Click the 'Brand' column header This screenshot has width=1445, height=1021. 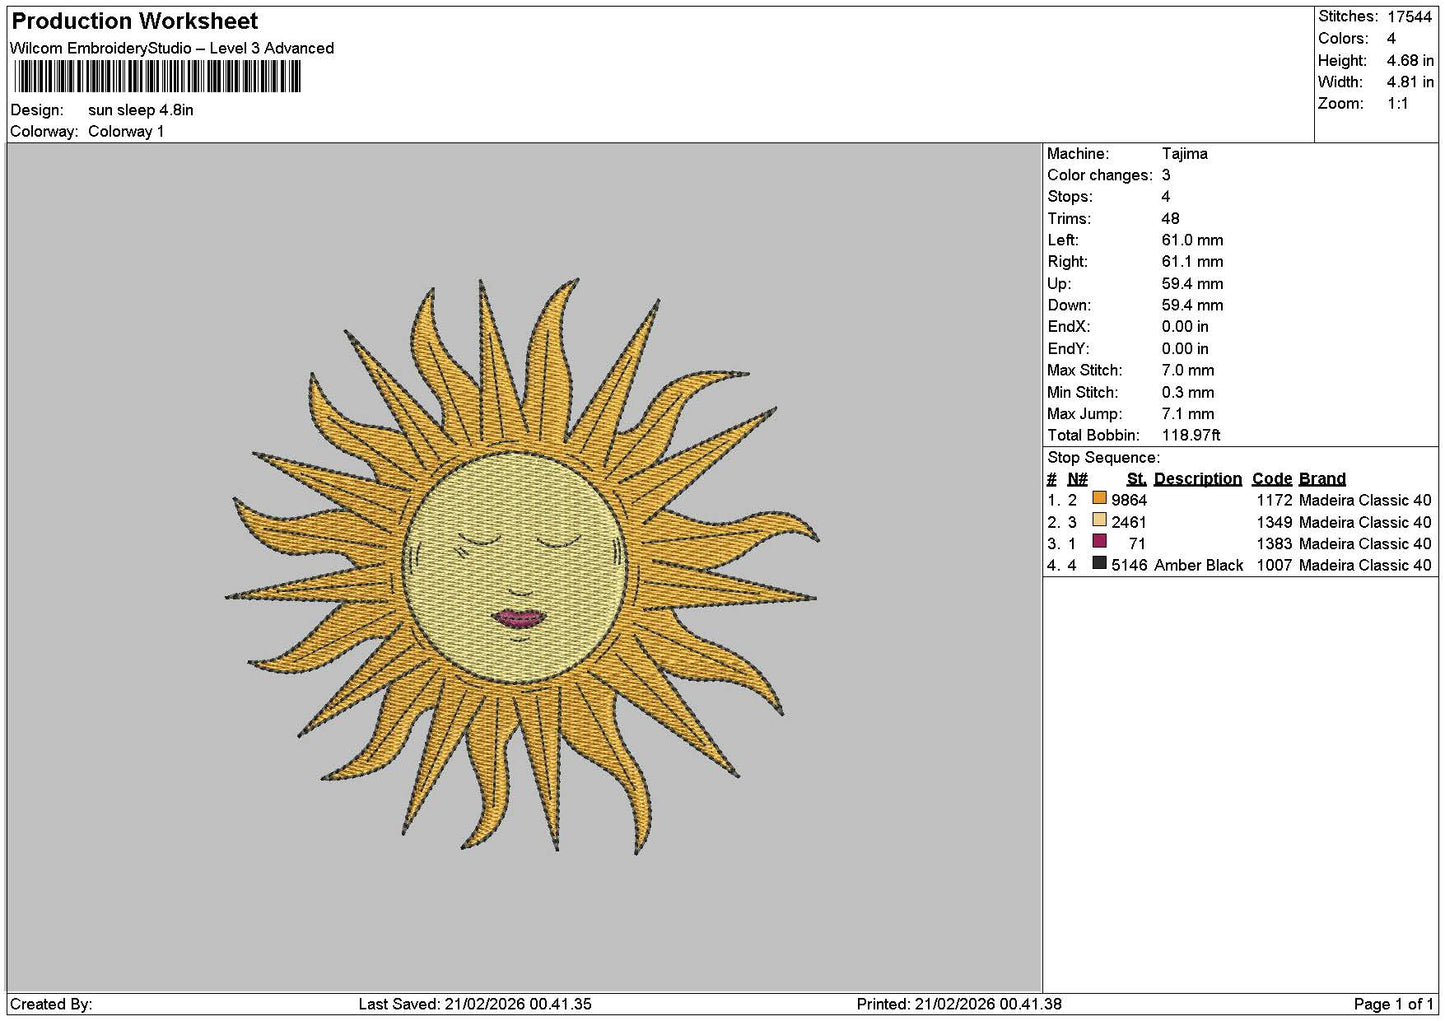(x=1322, y=479)
